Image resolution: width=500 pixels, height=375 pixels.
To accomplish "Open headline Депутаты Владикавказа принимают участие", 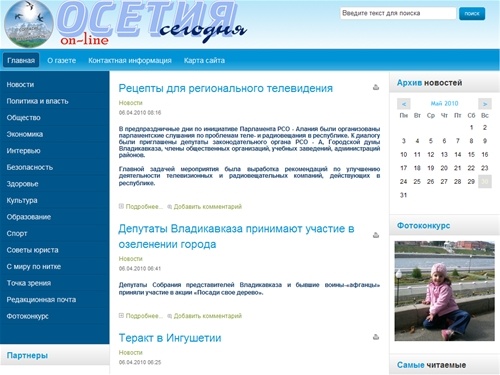I will tap(236, 236).
